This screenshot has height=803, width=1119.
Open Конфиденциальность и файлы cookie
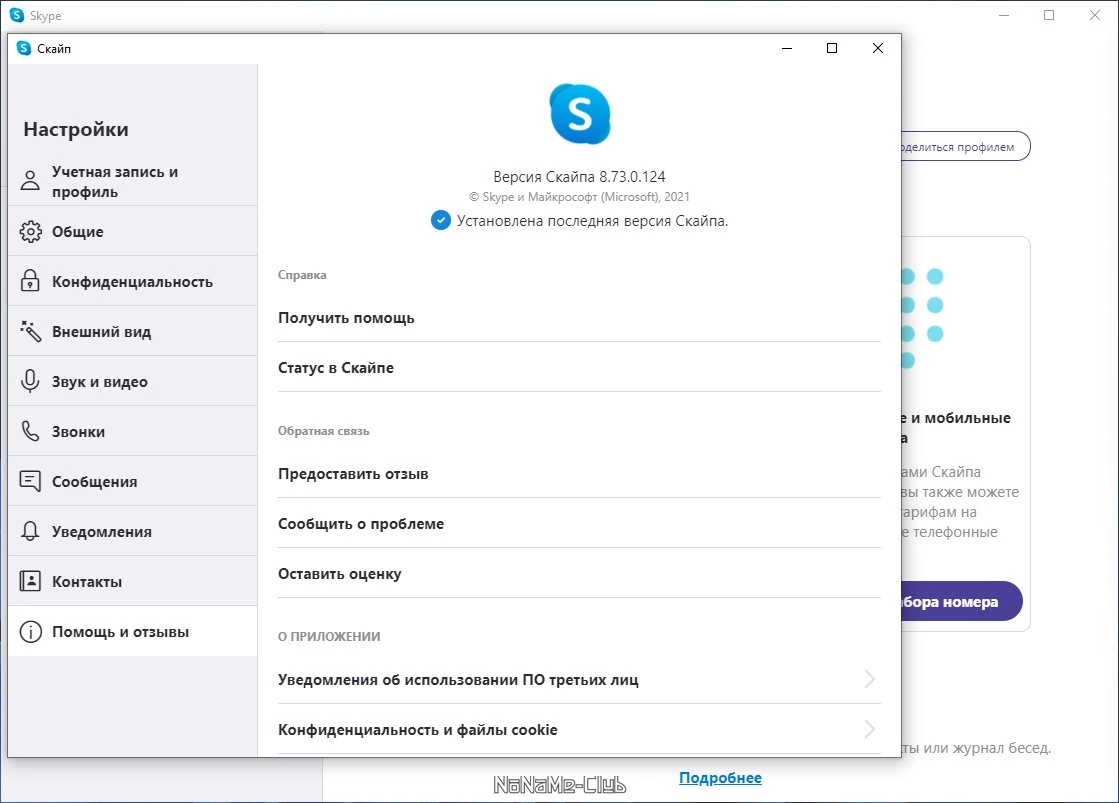tap(579, 729)
